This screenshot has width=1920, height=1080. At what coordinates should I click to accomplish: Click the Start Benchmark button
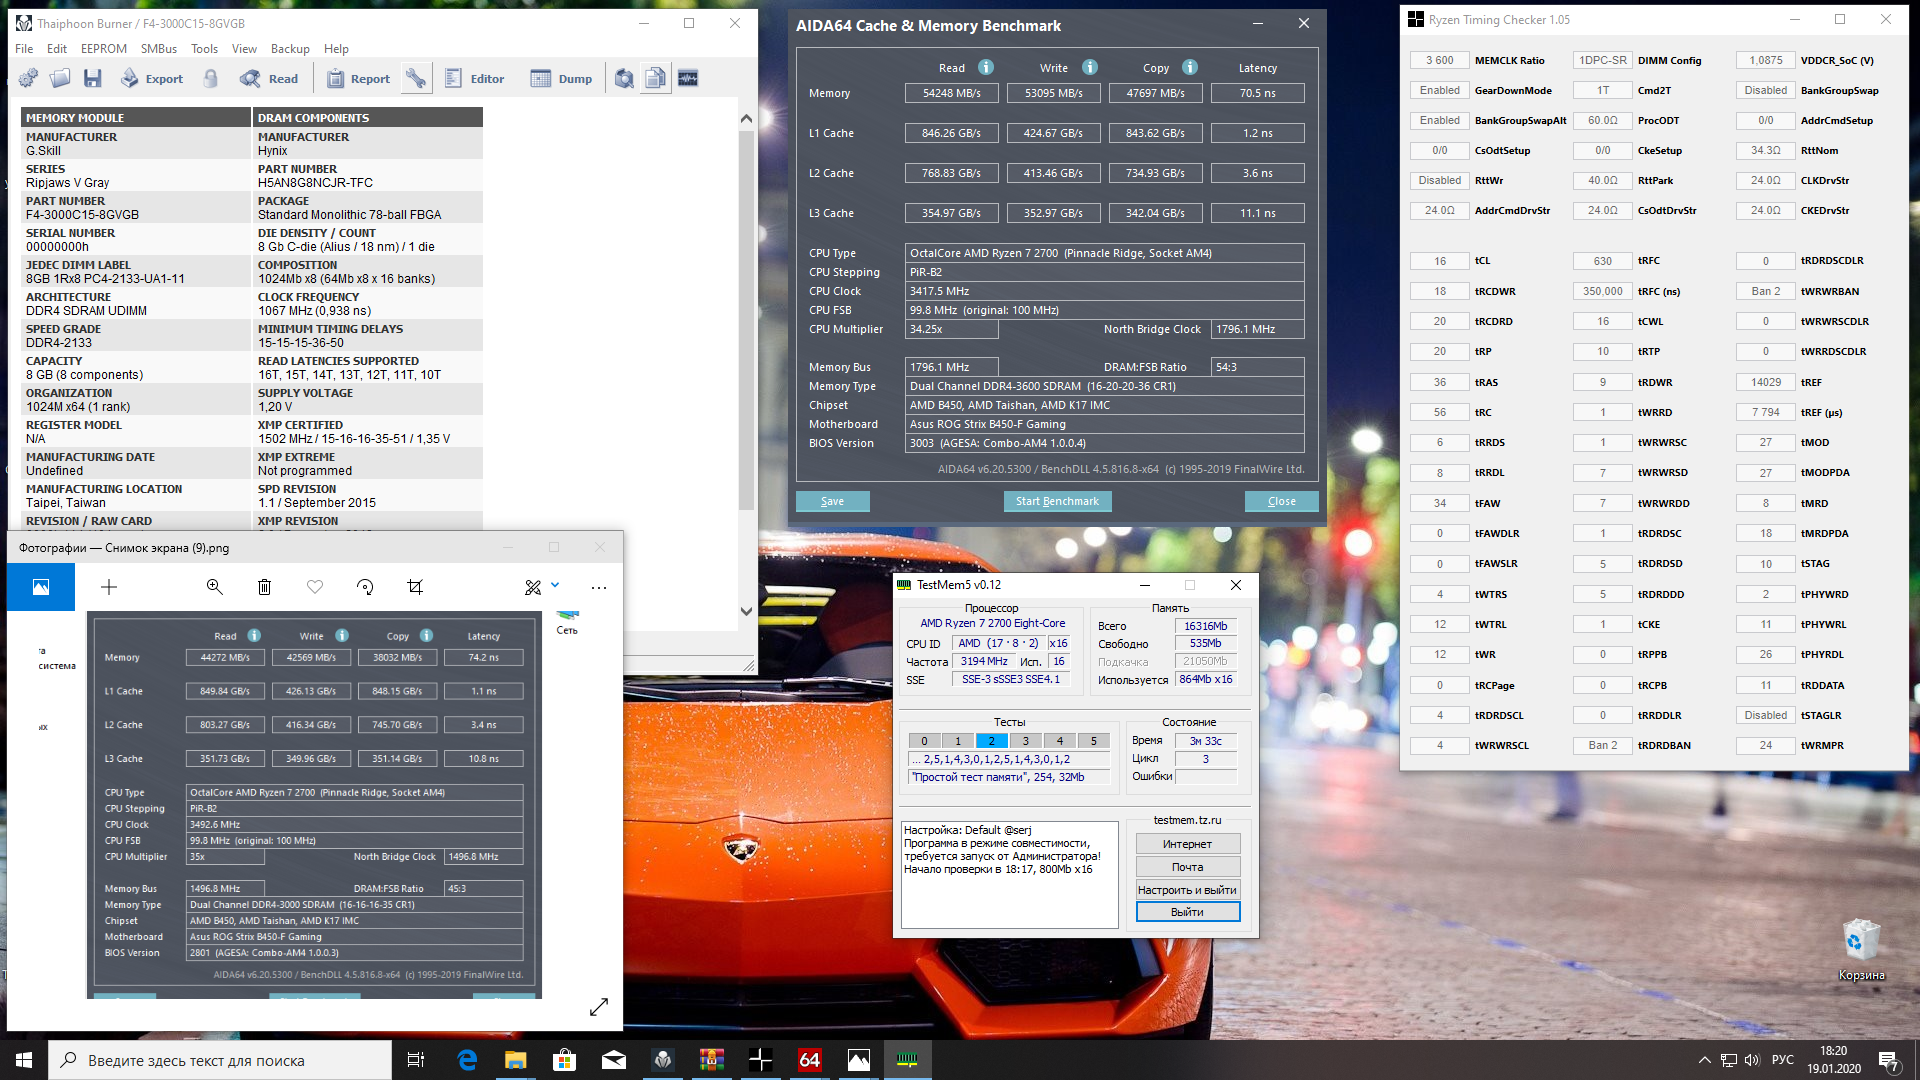(x=1057, y=501)
